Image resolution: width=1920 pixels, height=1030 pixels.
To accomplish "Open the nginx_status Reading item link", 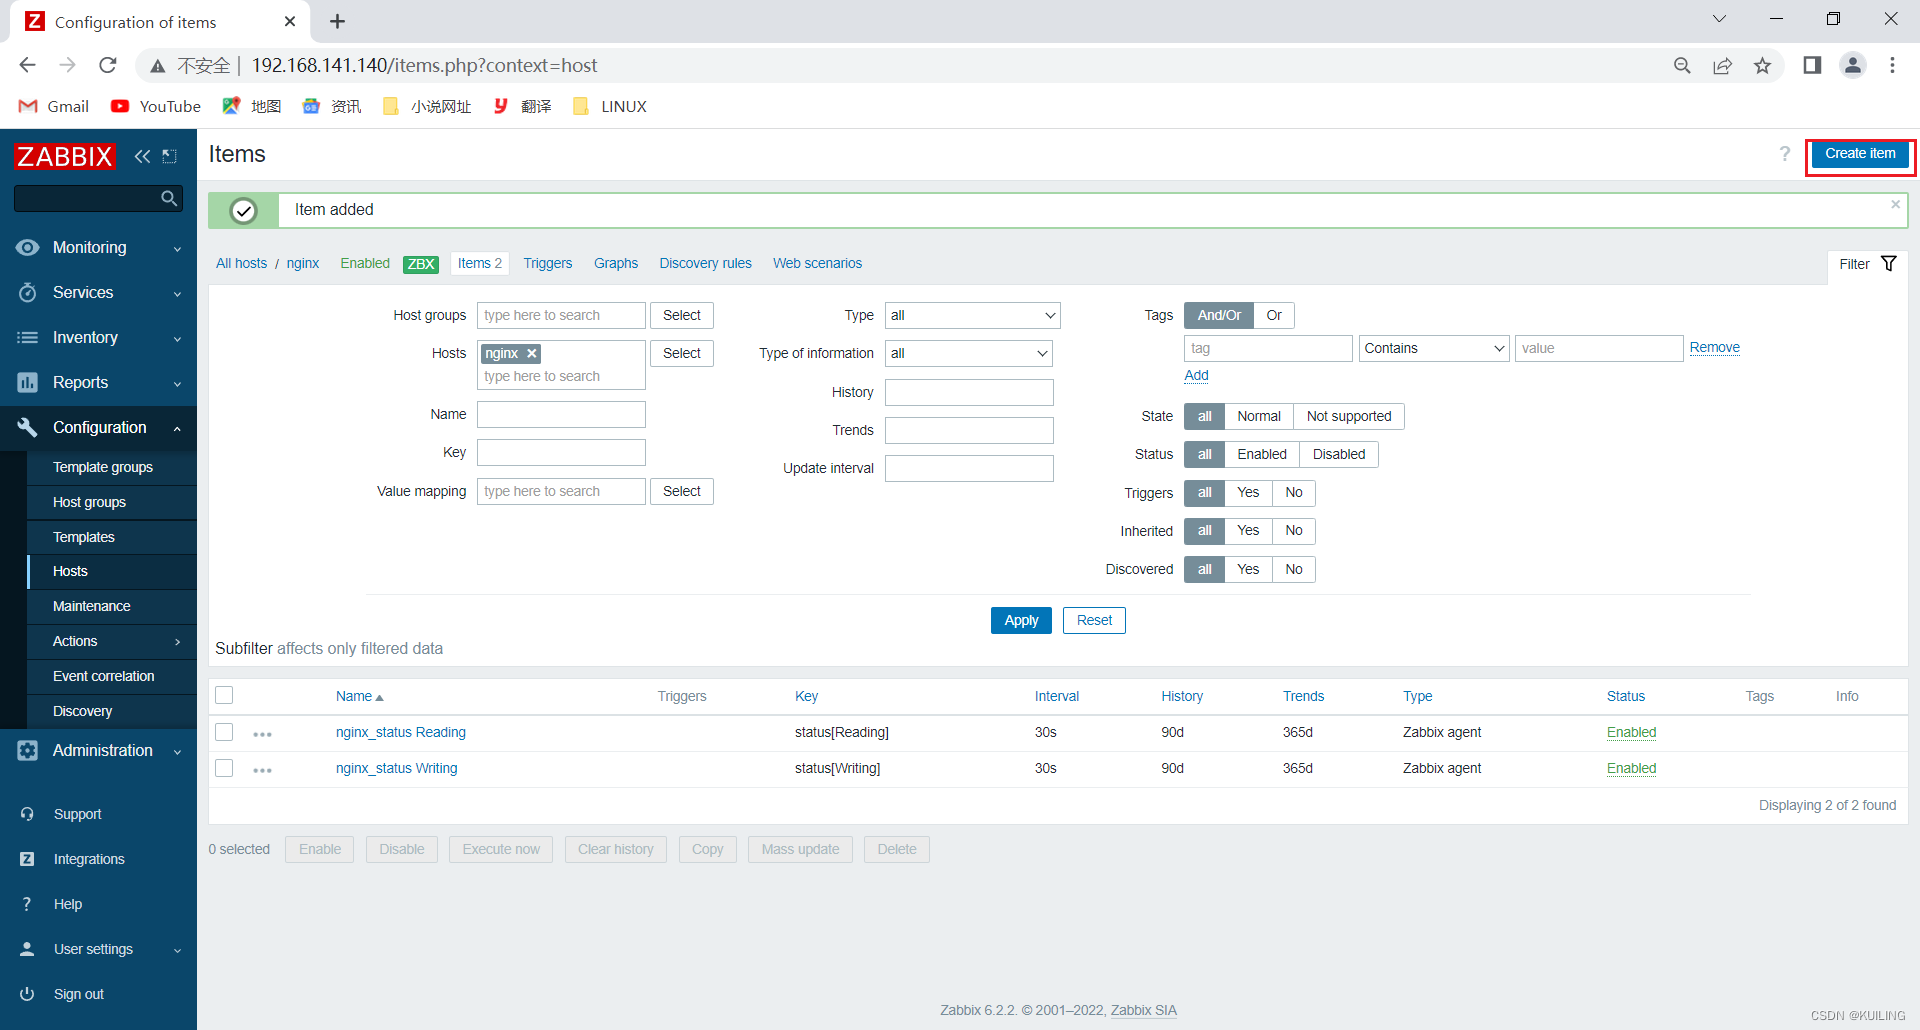I will 401,732.
